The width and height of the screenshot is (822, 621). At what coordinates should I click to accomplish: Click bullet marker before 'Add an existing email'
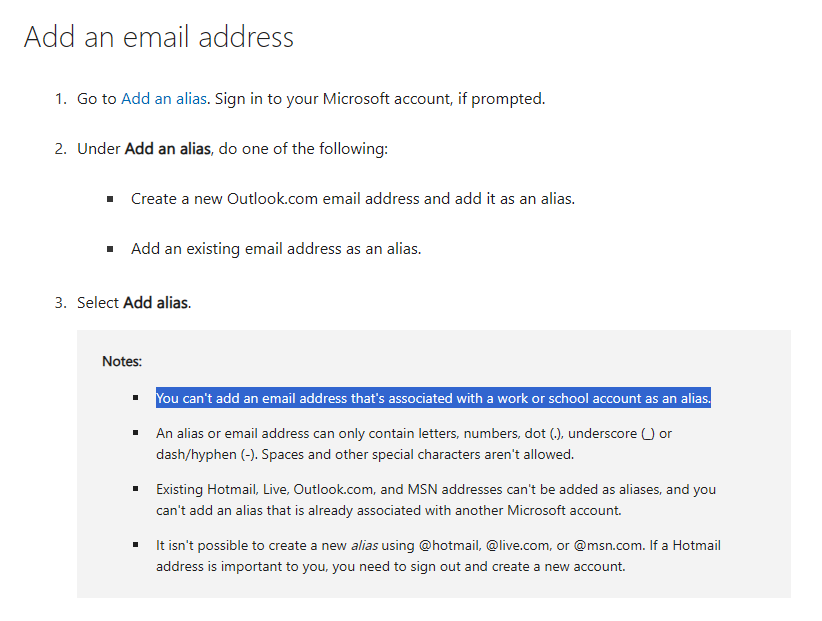pos(110,249)
